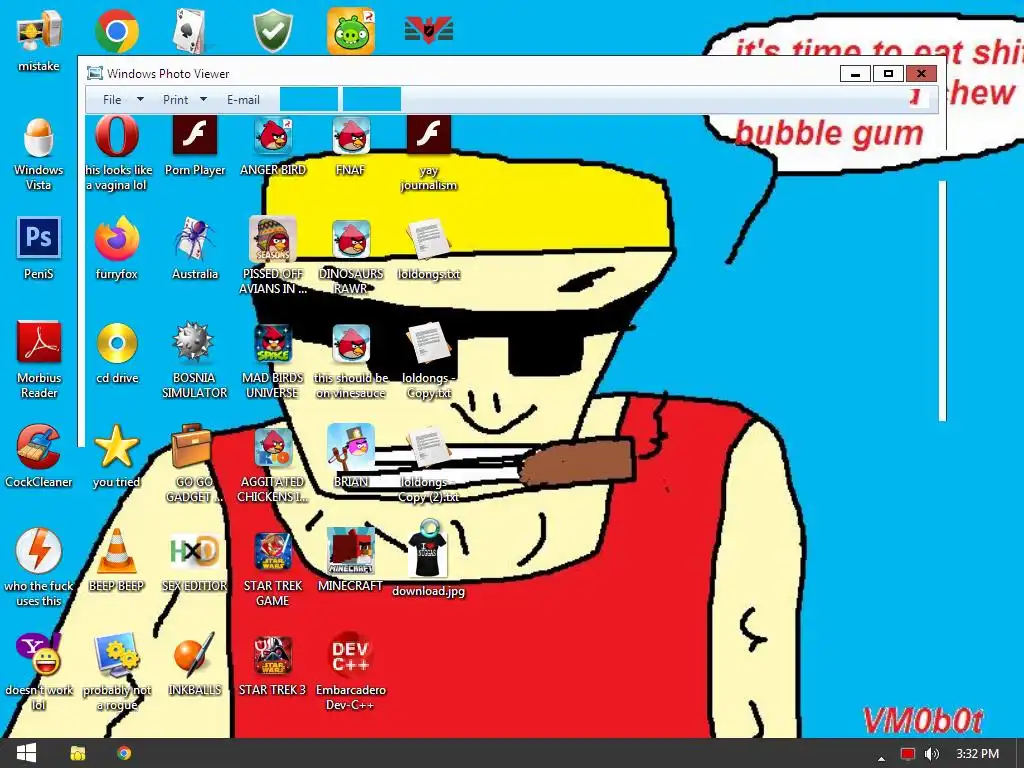Screen dimensions: 1024x768
Task: Launch the green pig Bad Piggies icon
Action: [351, 31]
